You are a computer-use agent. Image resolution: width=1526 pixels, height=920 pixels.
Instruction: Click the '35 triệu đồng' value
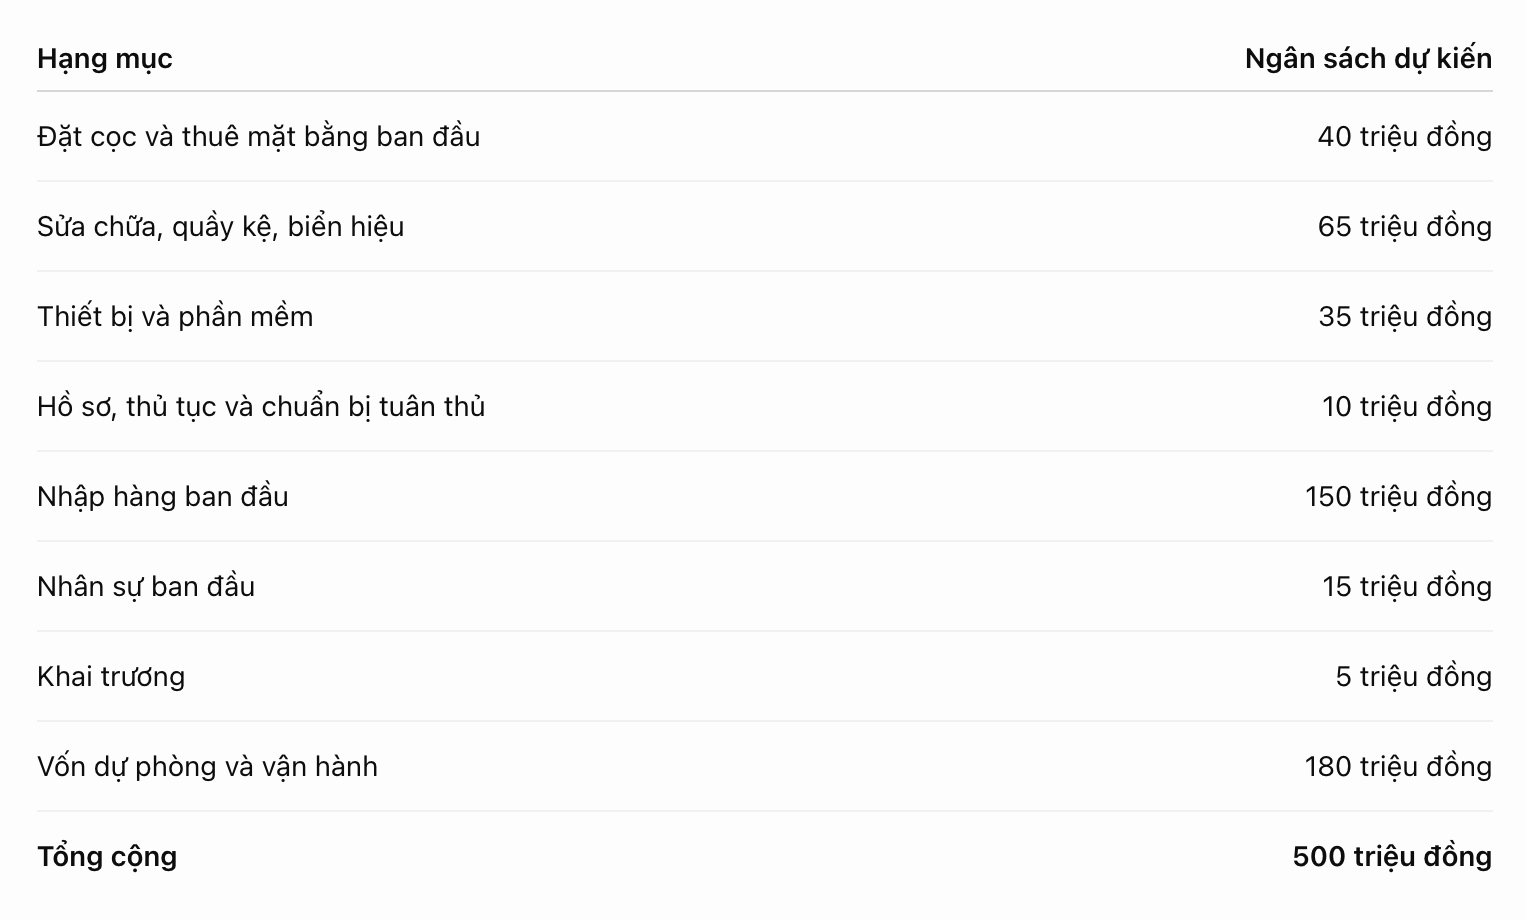[1404, 317]
